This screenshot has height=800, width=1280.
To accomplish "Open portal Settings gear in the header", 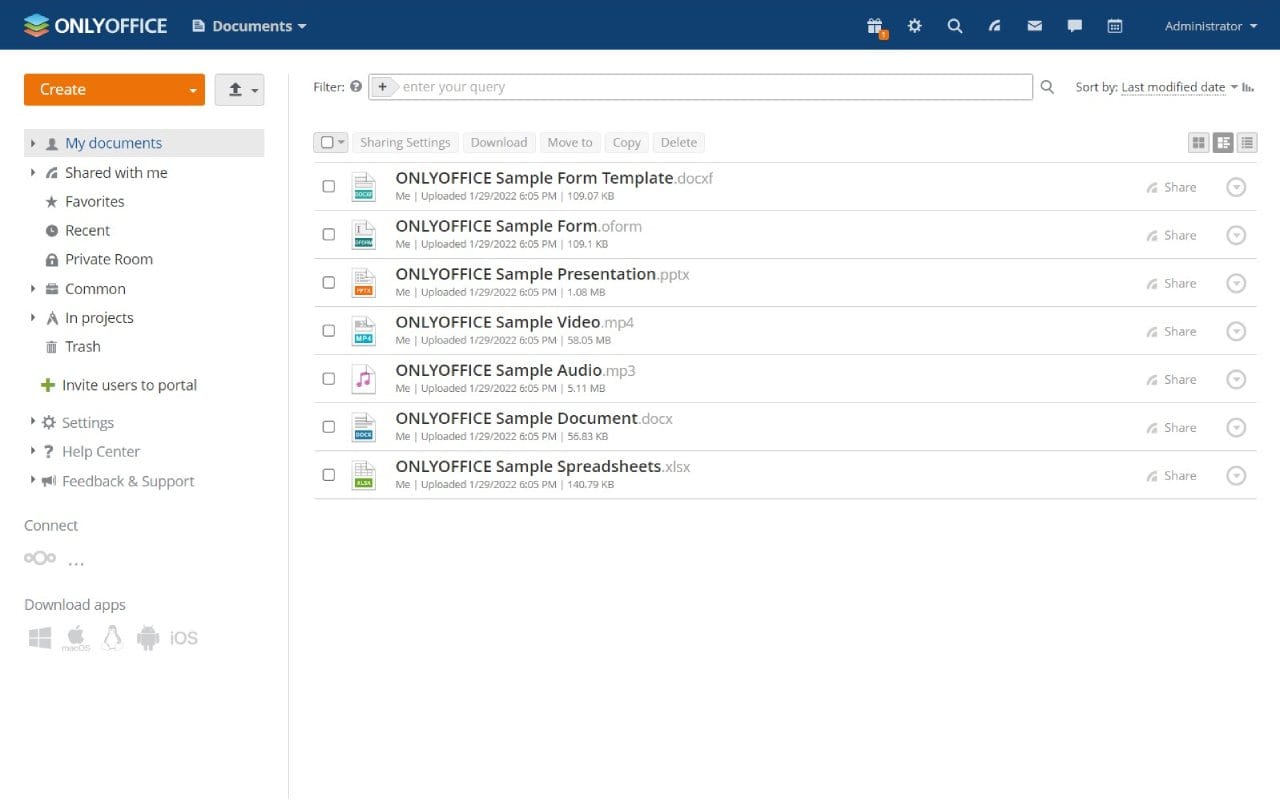I will [914, 26].
